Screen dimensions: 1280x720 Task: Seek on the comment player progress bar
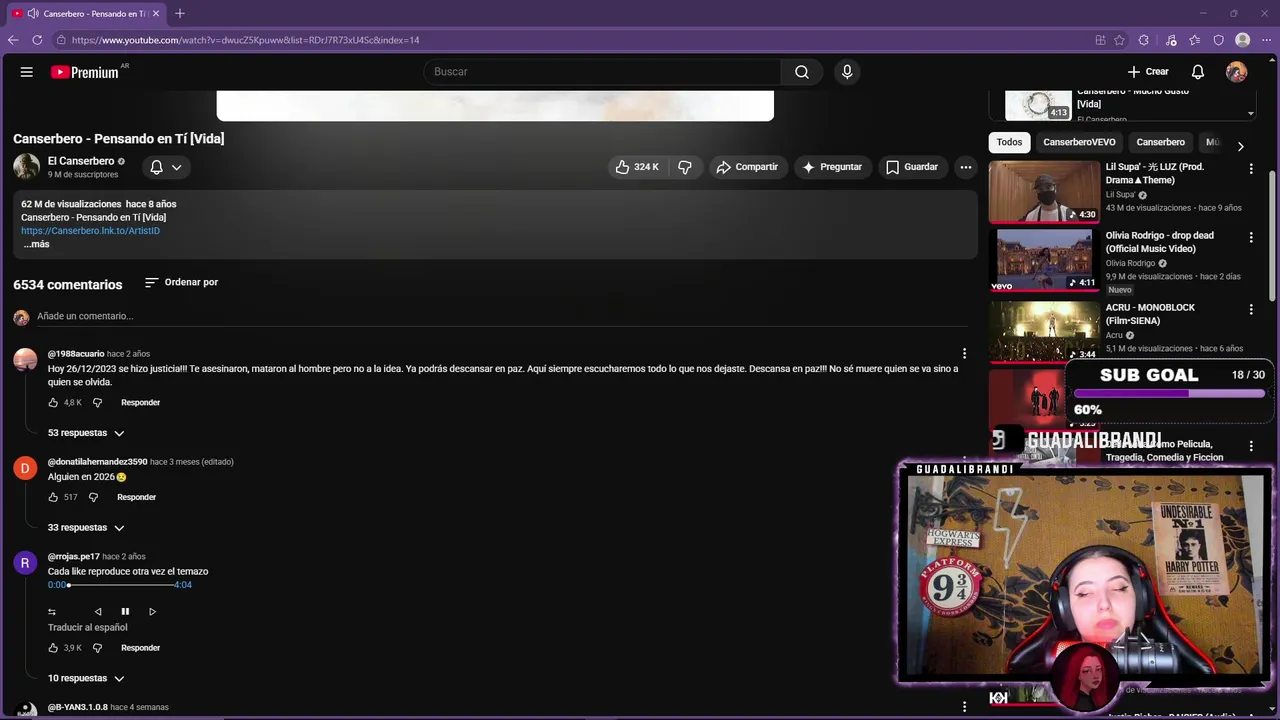[x=120, y=585]
